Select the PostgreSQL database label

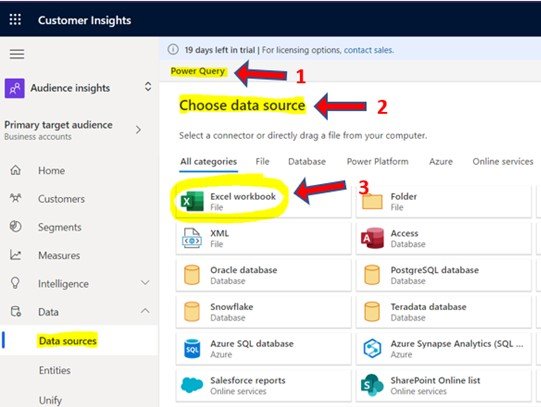pos(434,270)
